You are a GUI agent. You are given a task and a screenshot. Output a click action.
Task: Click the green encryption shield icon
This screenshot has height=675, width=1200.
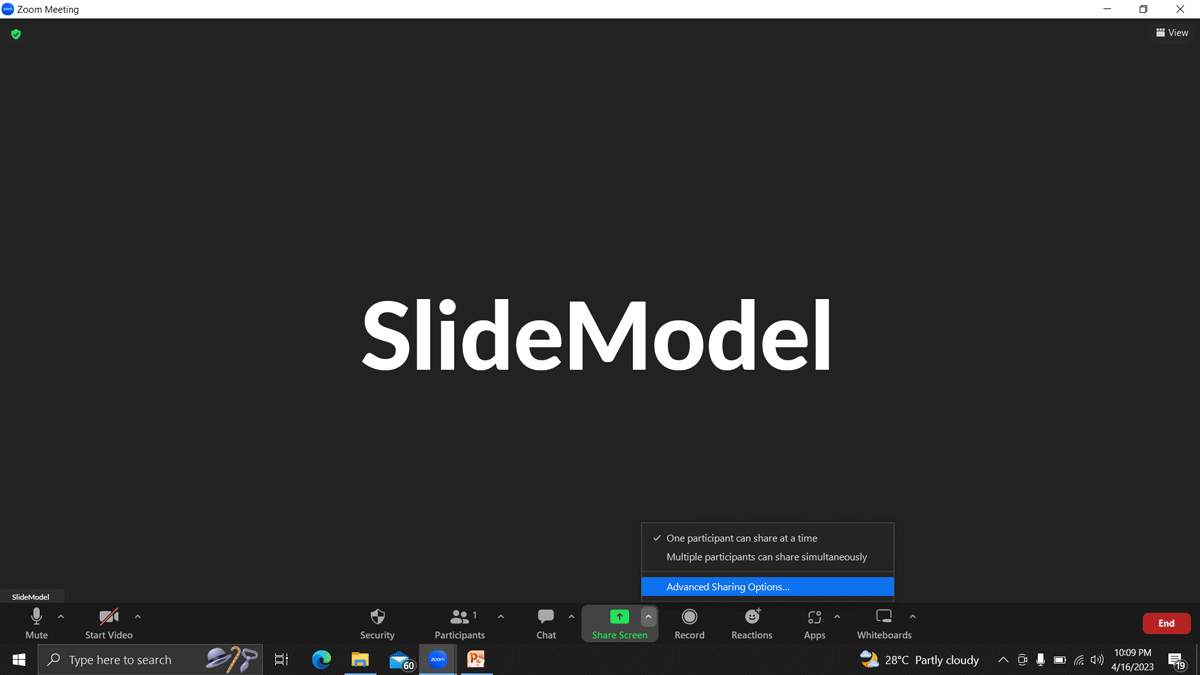pos(16,34)
